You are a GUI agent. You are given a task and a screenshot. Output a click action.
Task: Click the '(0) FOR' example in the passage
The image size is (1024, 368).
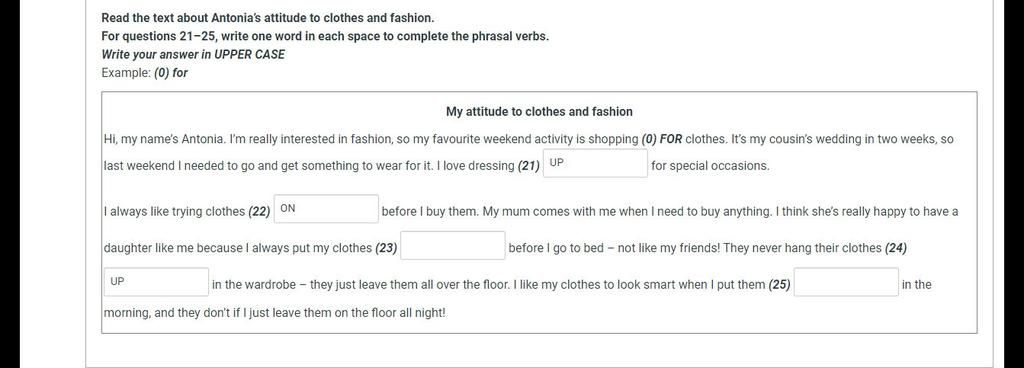click(x=662, y=140)
